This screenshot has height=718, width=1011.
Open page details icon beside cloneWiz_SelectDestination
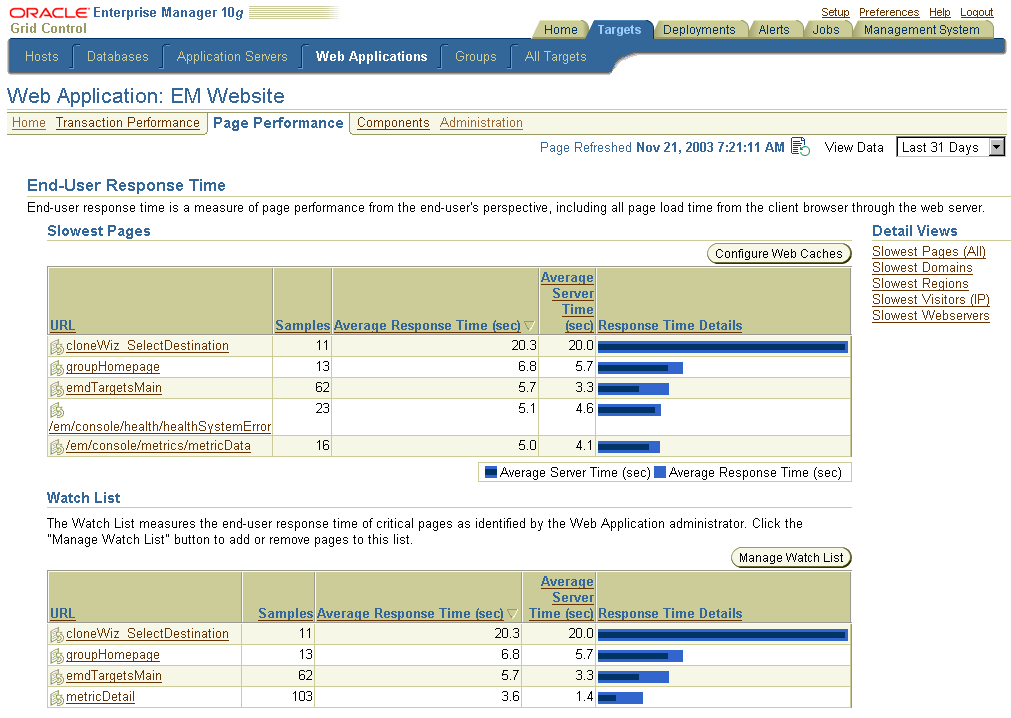coord(55,345)
